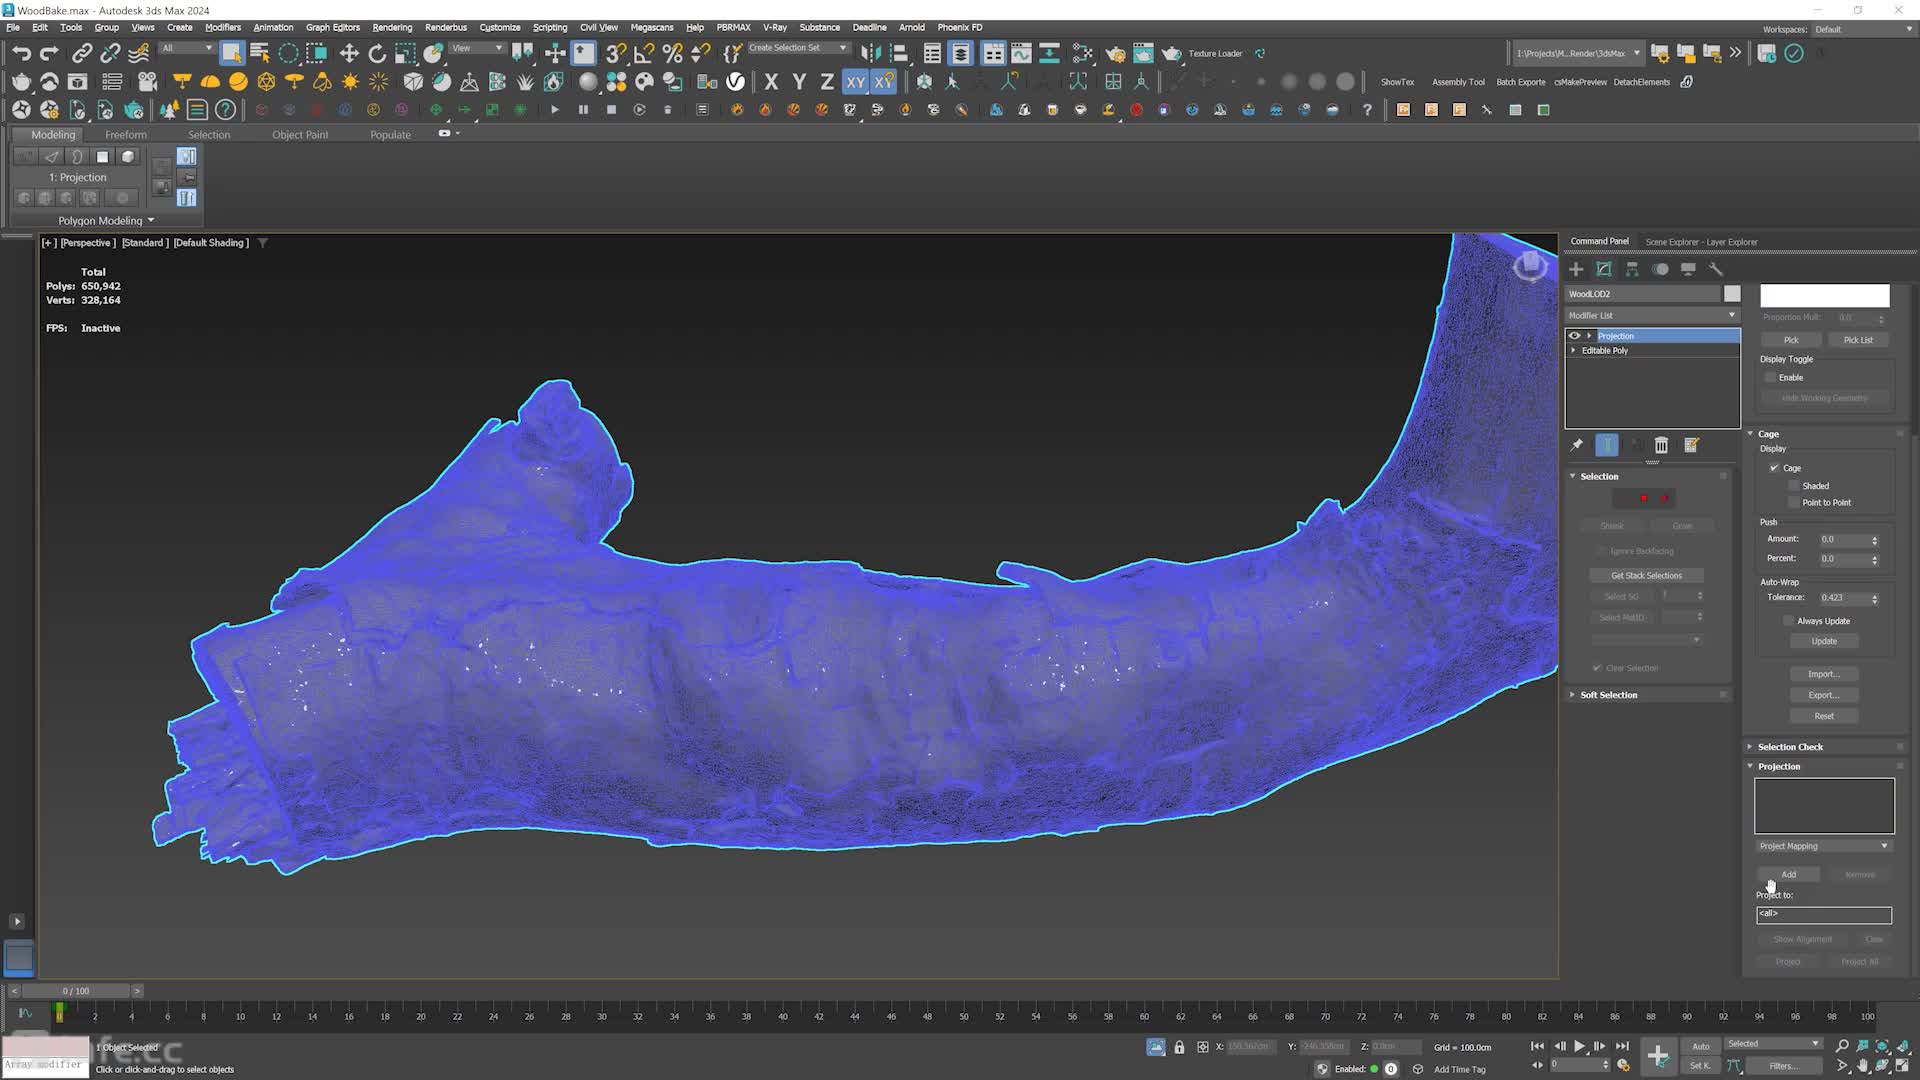Image resolution: width=1920 pixels, height=1080 pixels.
Task: Click Zoom magnifier navigation icon
Action: 1842,1046
